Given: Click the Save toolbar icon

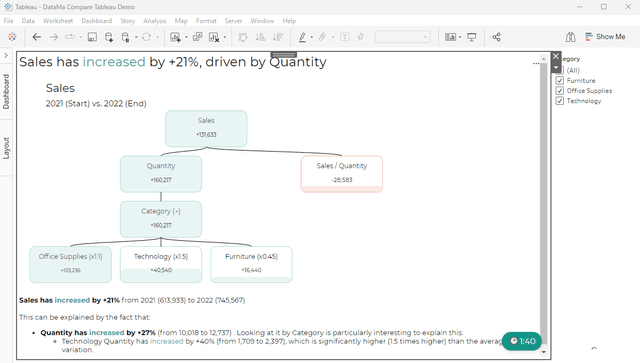Looking at the screenshot, I should (x=92, y=37).
